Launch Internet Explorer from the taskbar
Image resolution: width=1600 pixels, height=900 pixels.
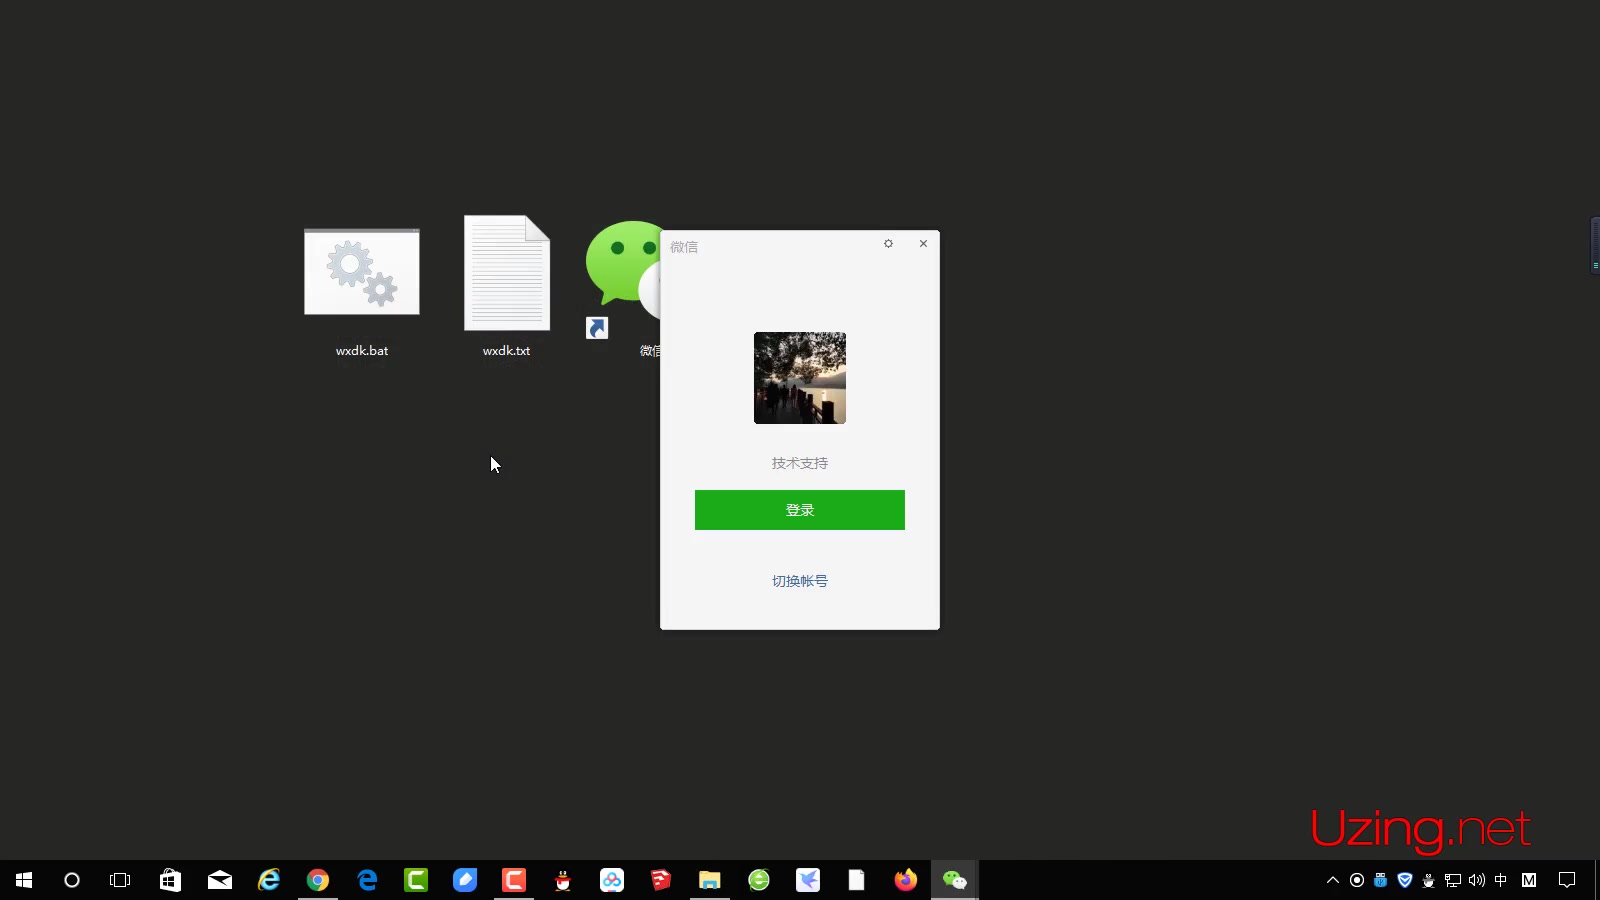[x=269, y=880]
